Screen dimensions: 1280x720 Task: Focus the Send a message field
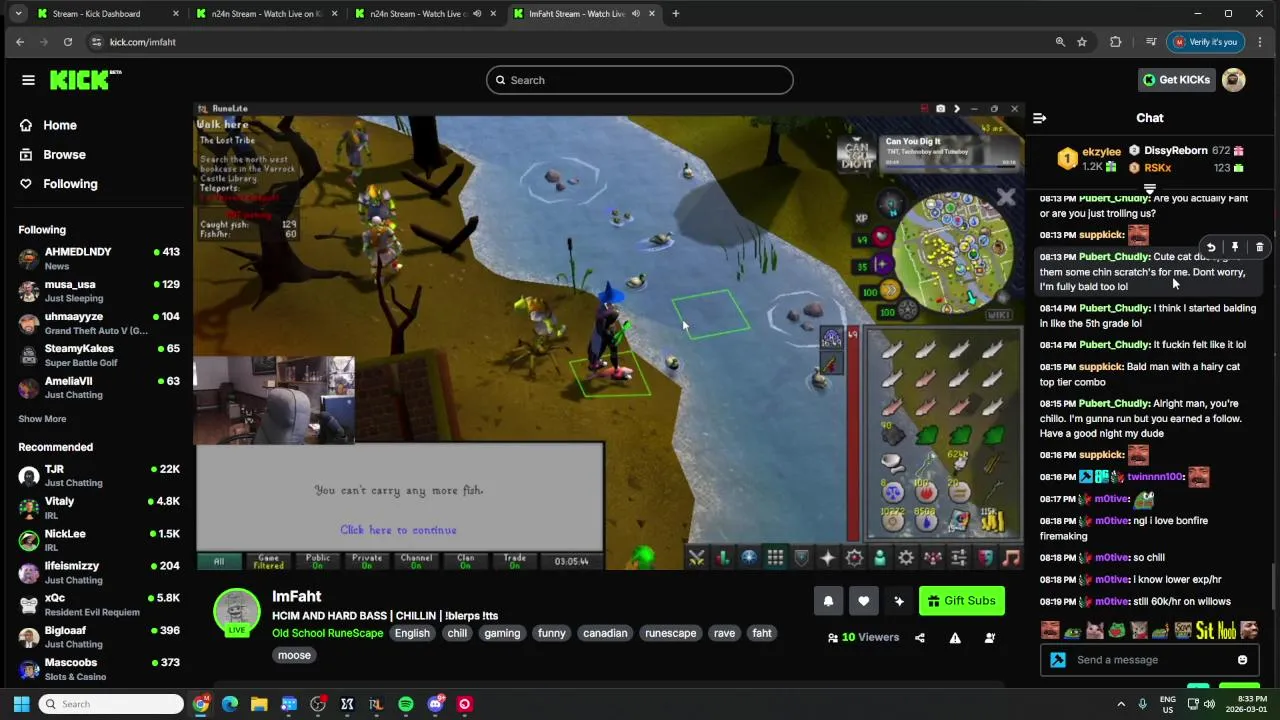[x=1150, y=660]
